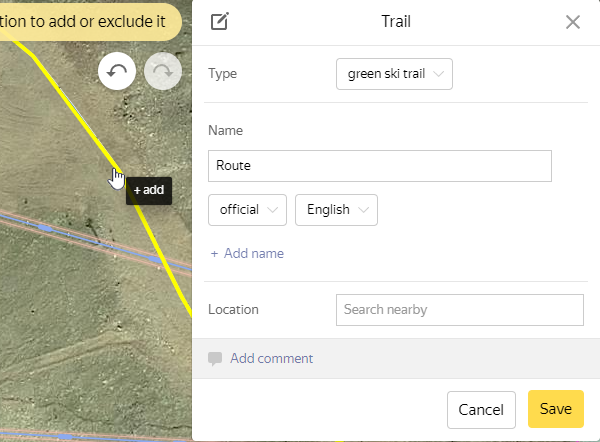Image resolution: width=600 pixels, height=442 pixels.
Task: Click the "+ add" tooltip on map
Action: pos(149,190)
